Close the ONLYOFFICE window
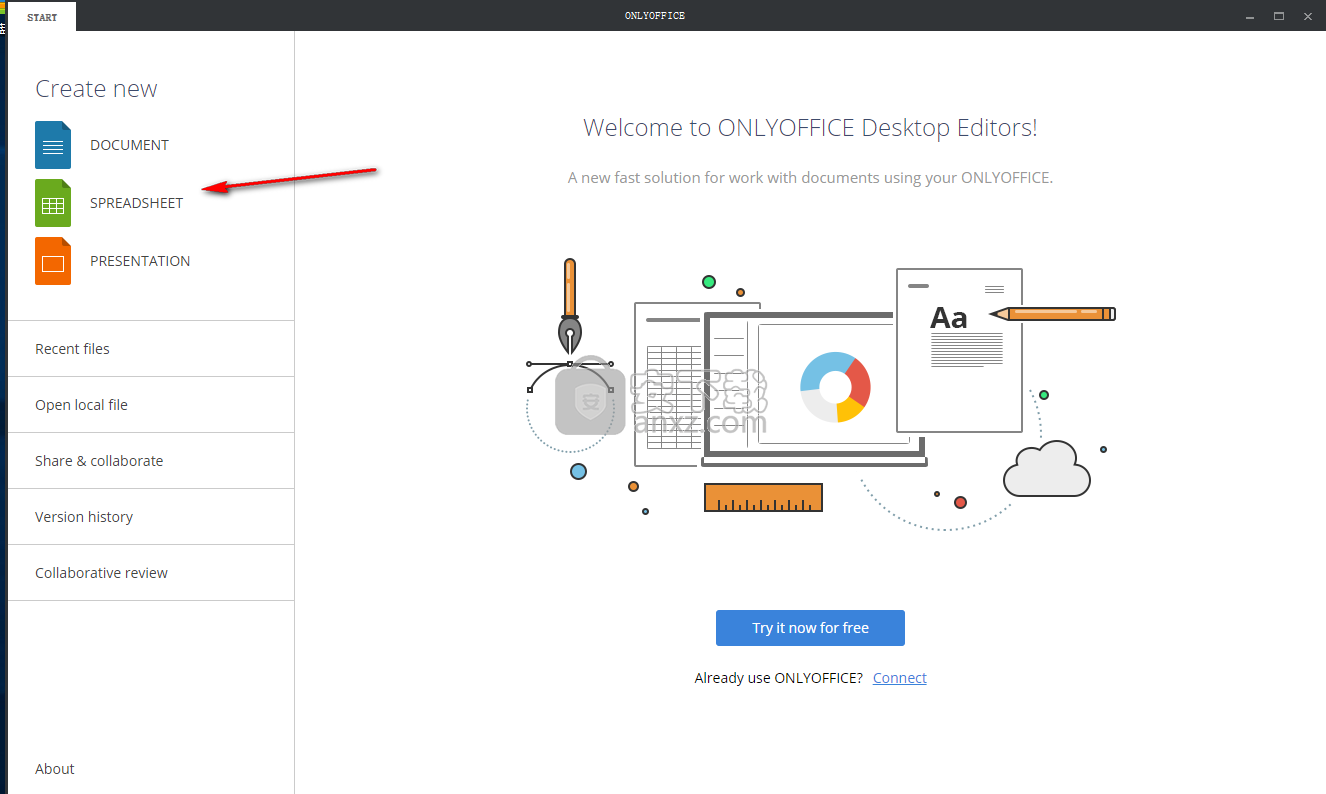The image size is (1326, 794). [1307, 17]
